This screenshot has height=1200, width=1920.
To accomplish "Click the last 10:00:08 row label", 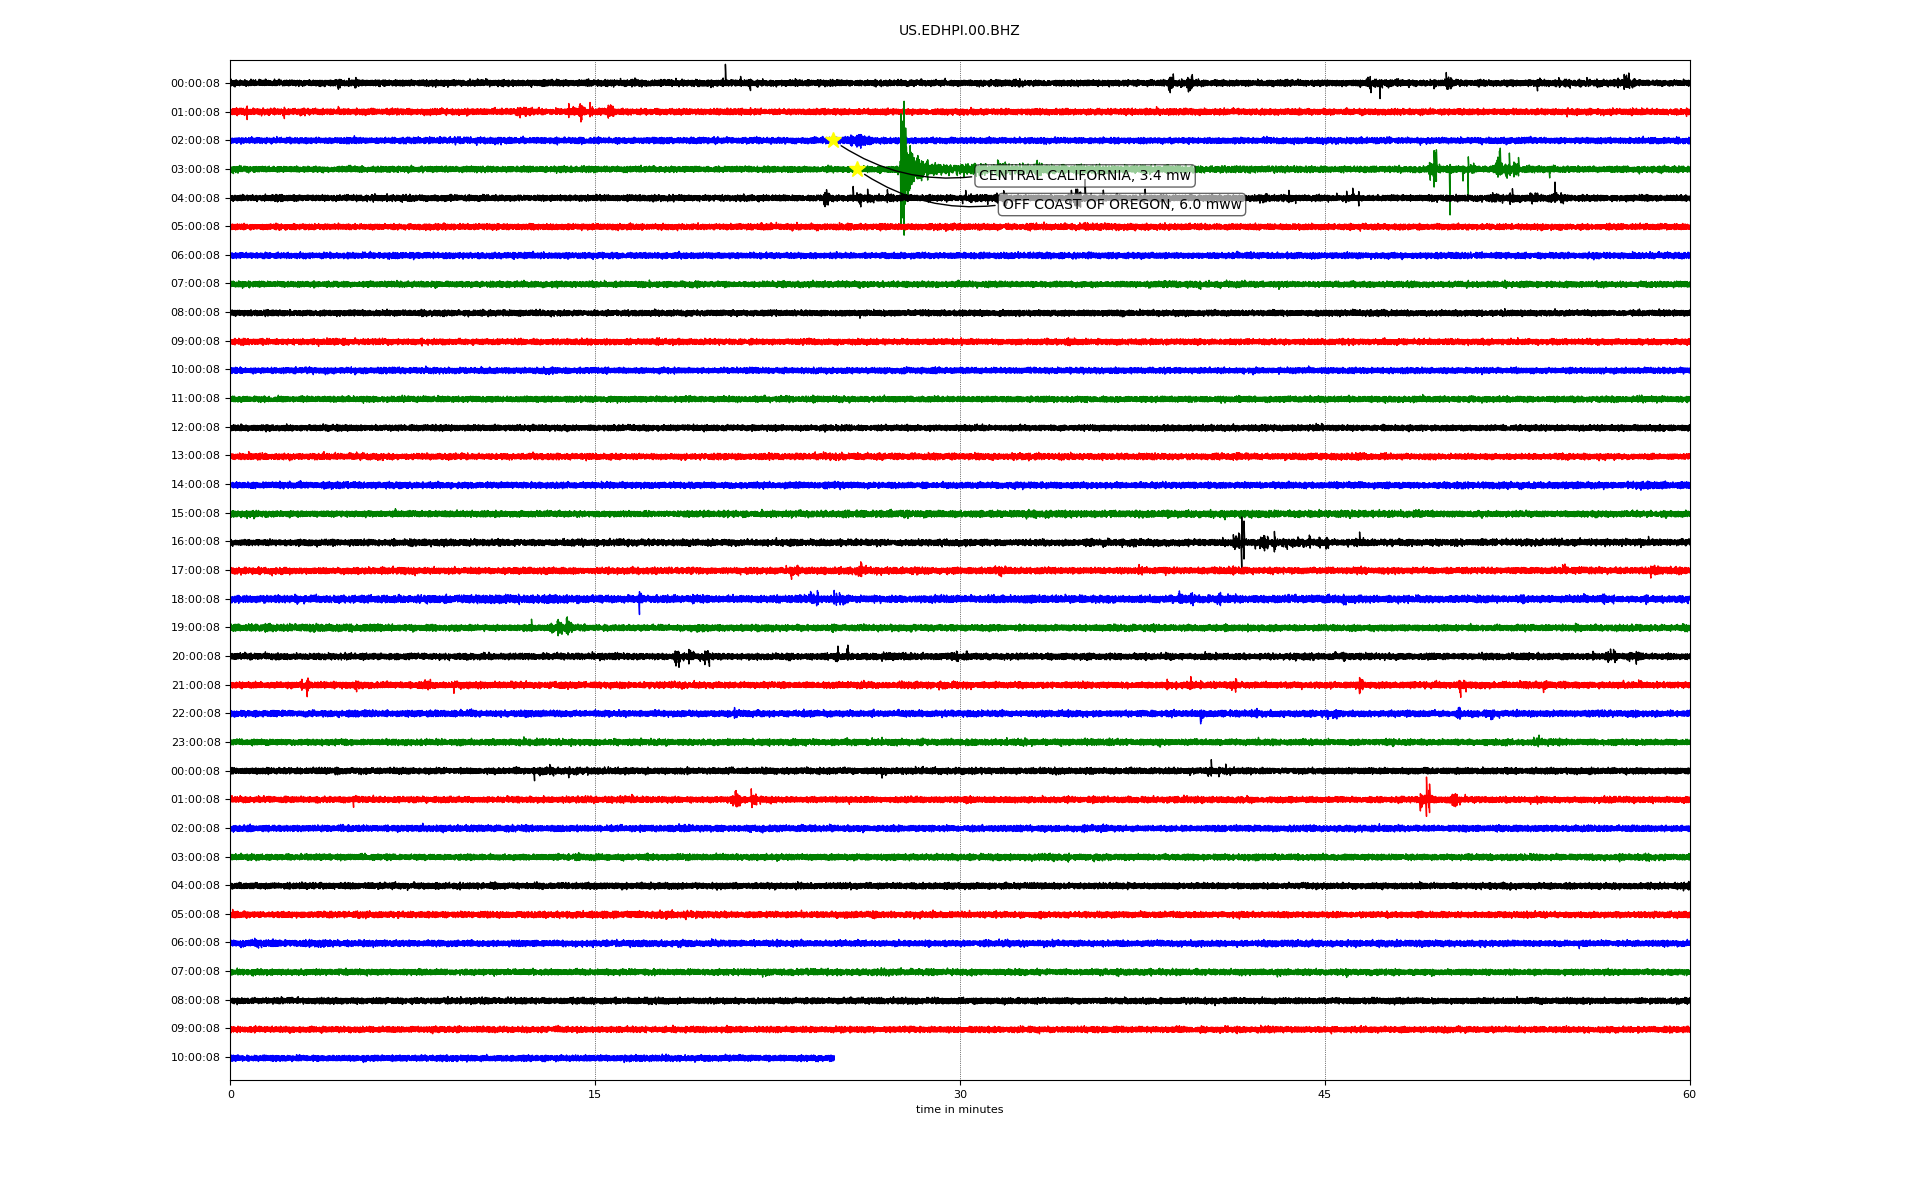I will click(195, 1058).
